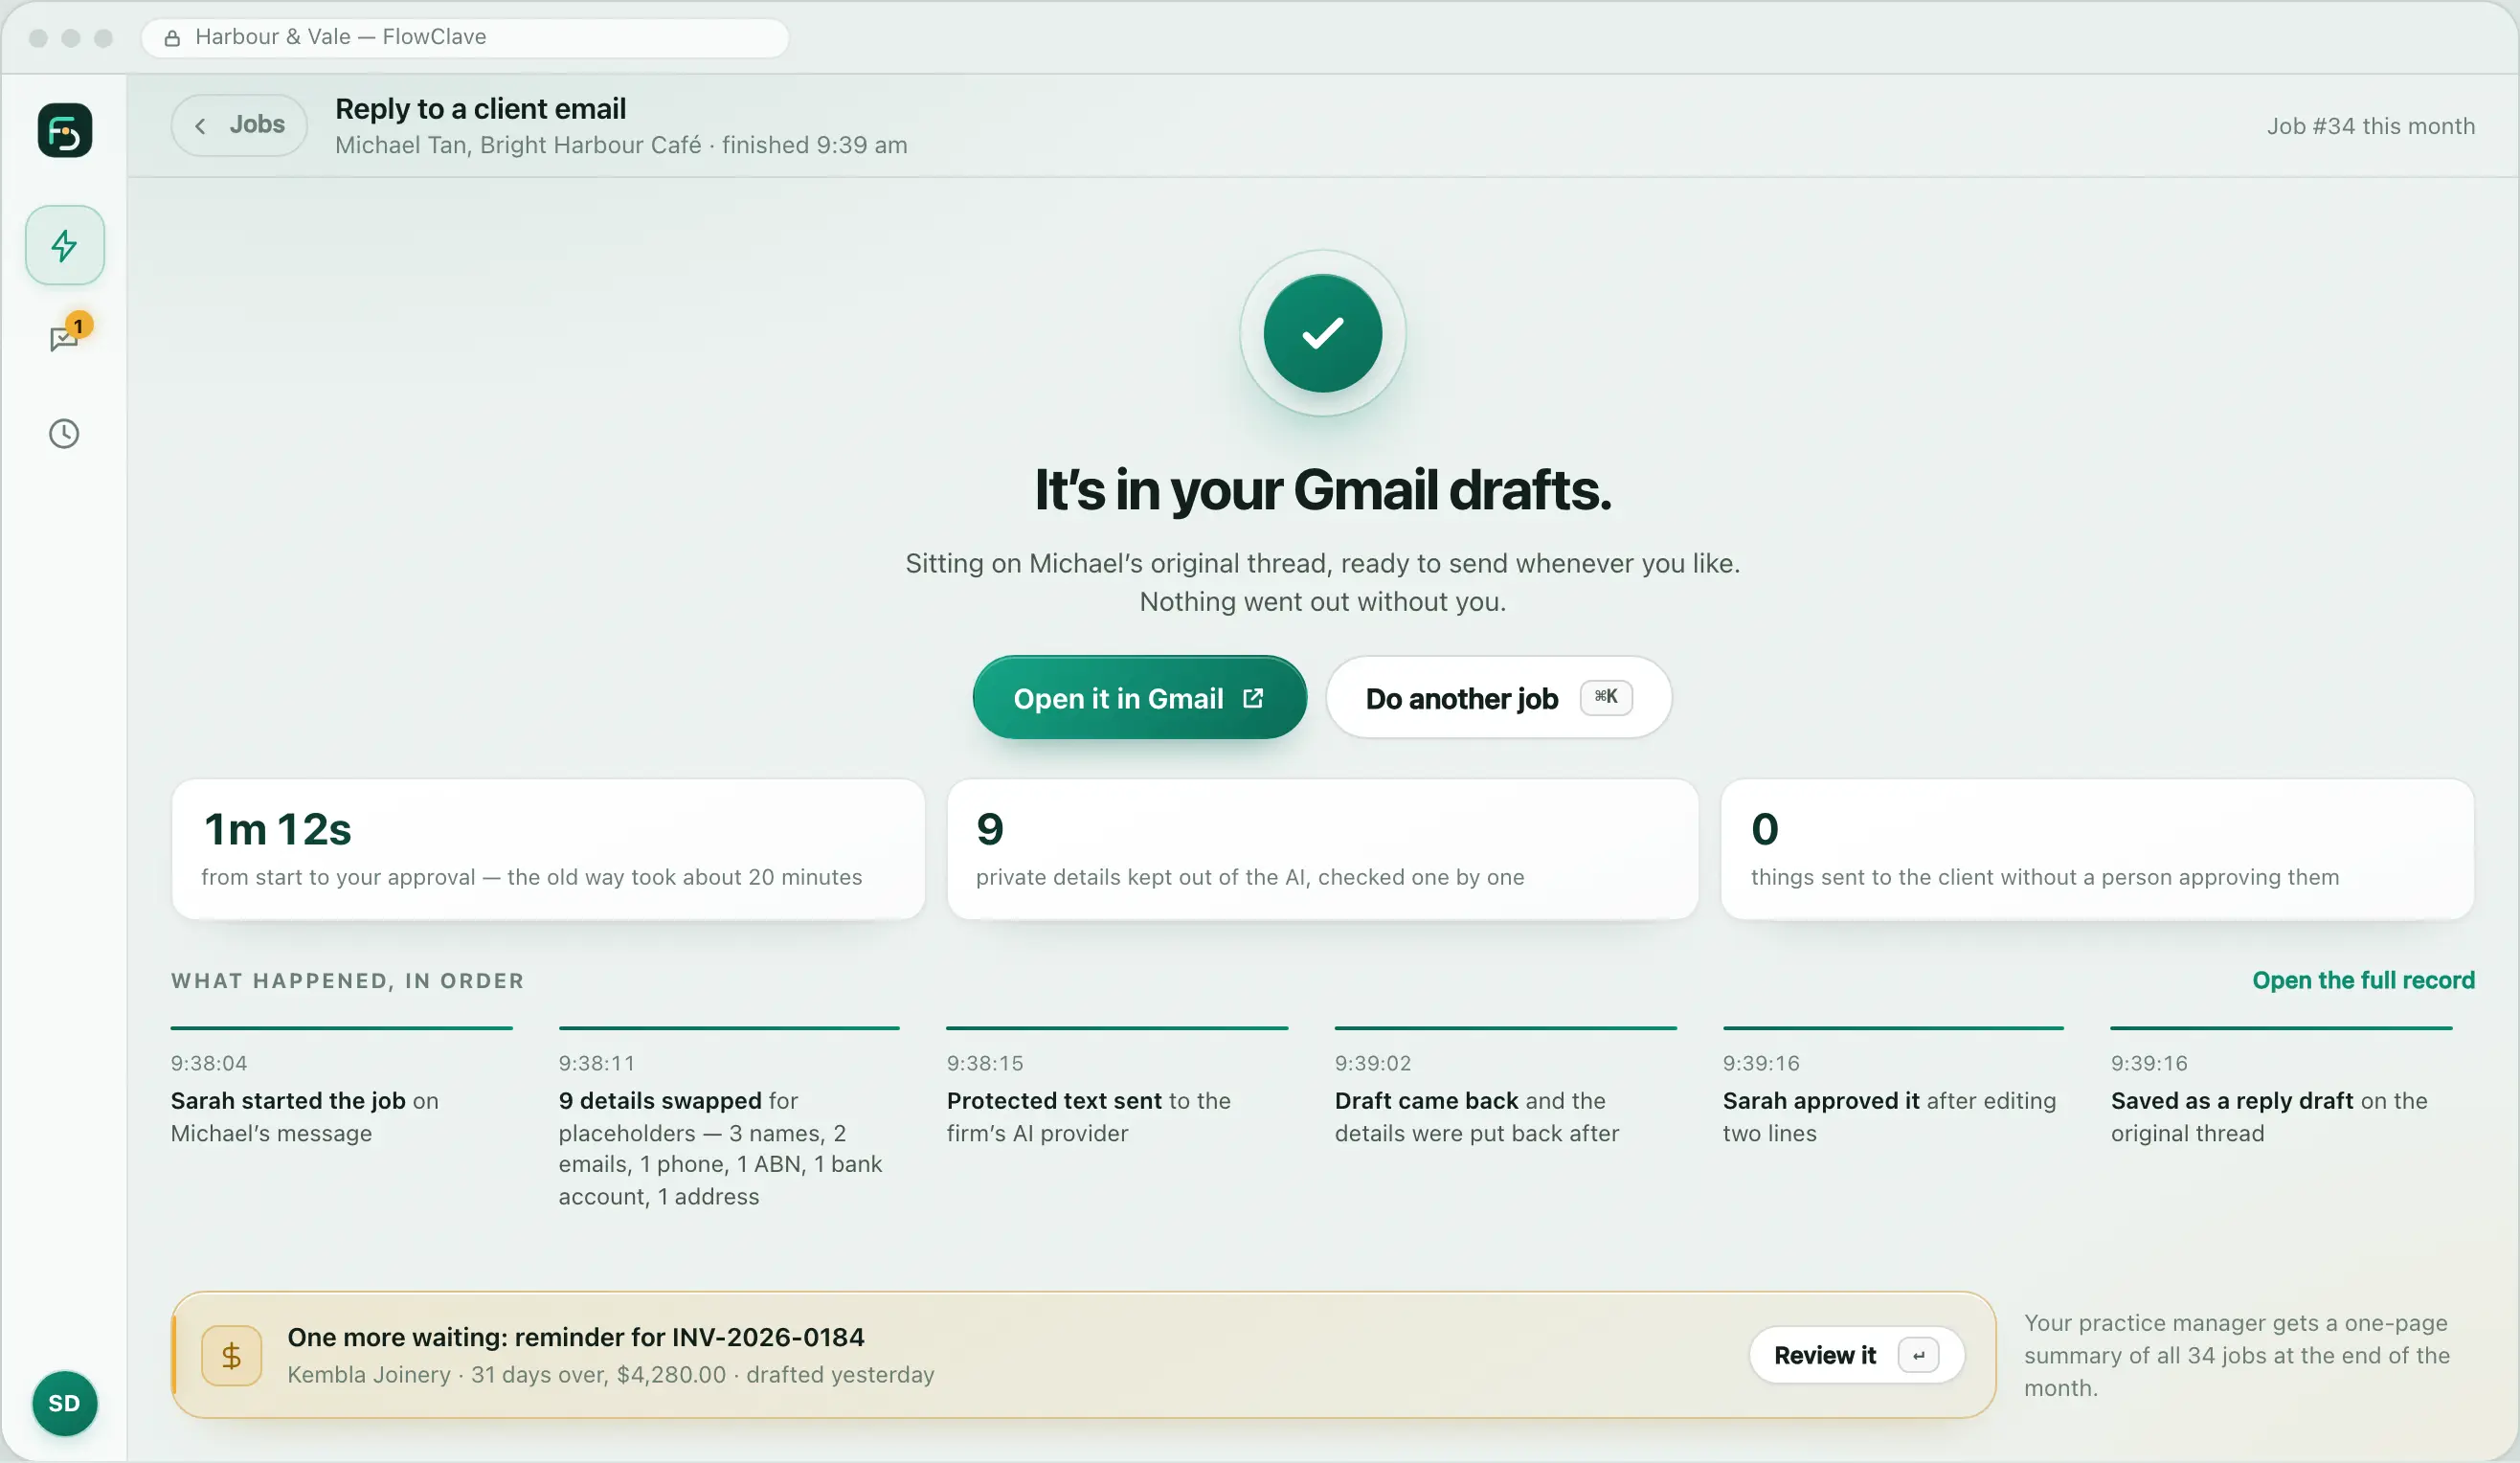Click the green checkmark success icon
This screenshot has width=2520, height=1463.
coord(1322,333)
